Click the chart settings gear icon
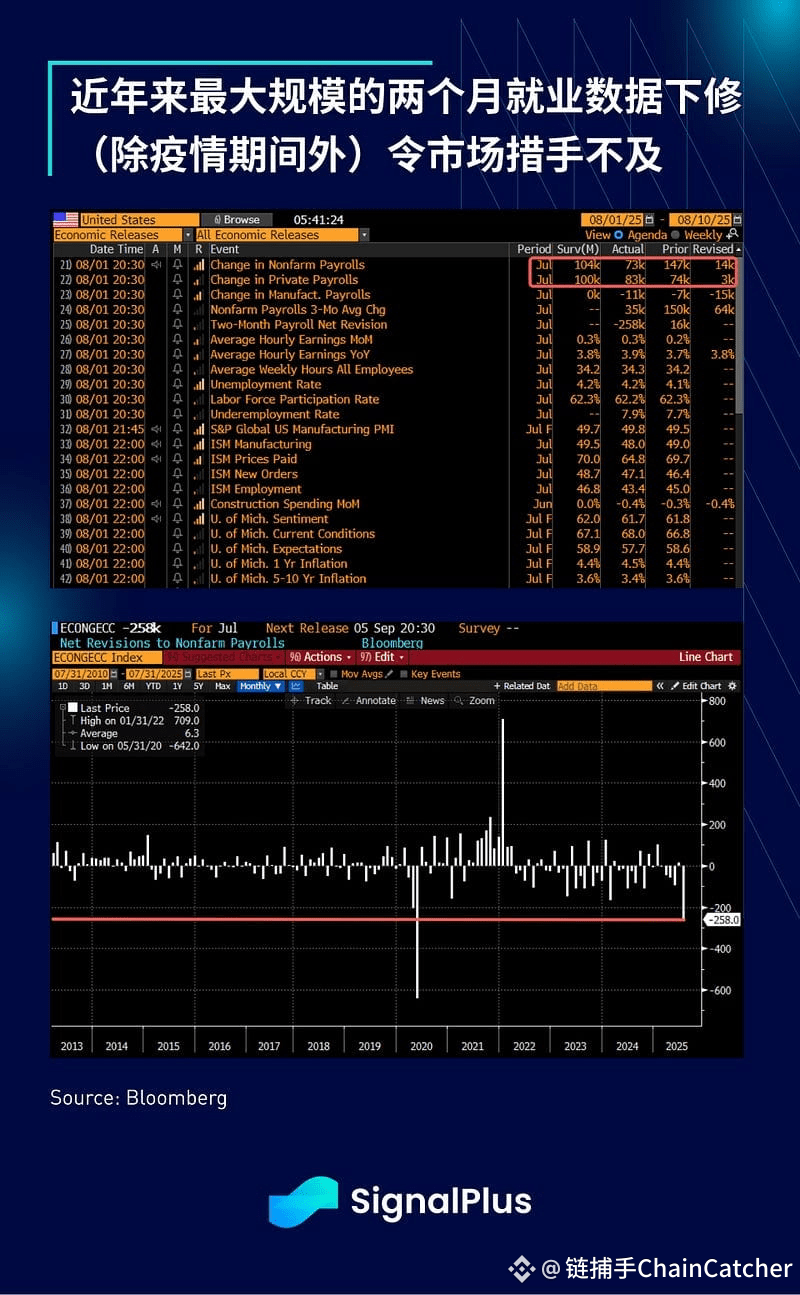The height and width of the screenshot is (1295, 800). click(x=732, y=686)
